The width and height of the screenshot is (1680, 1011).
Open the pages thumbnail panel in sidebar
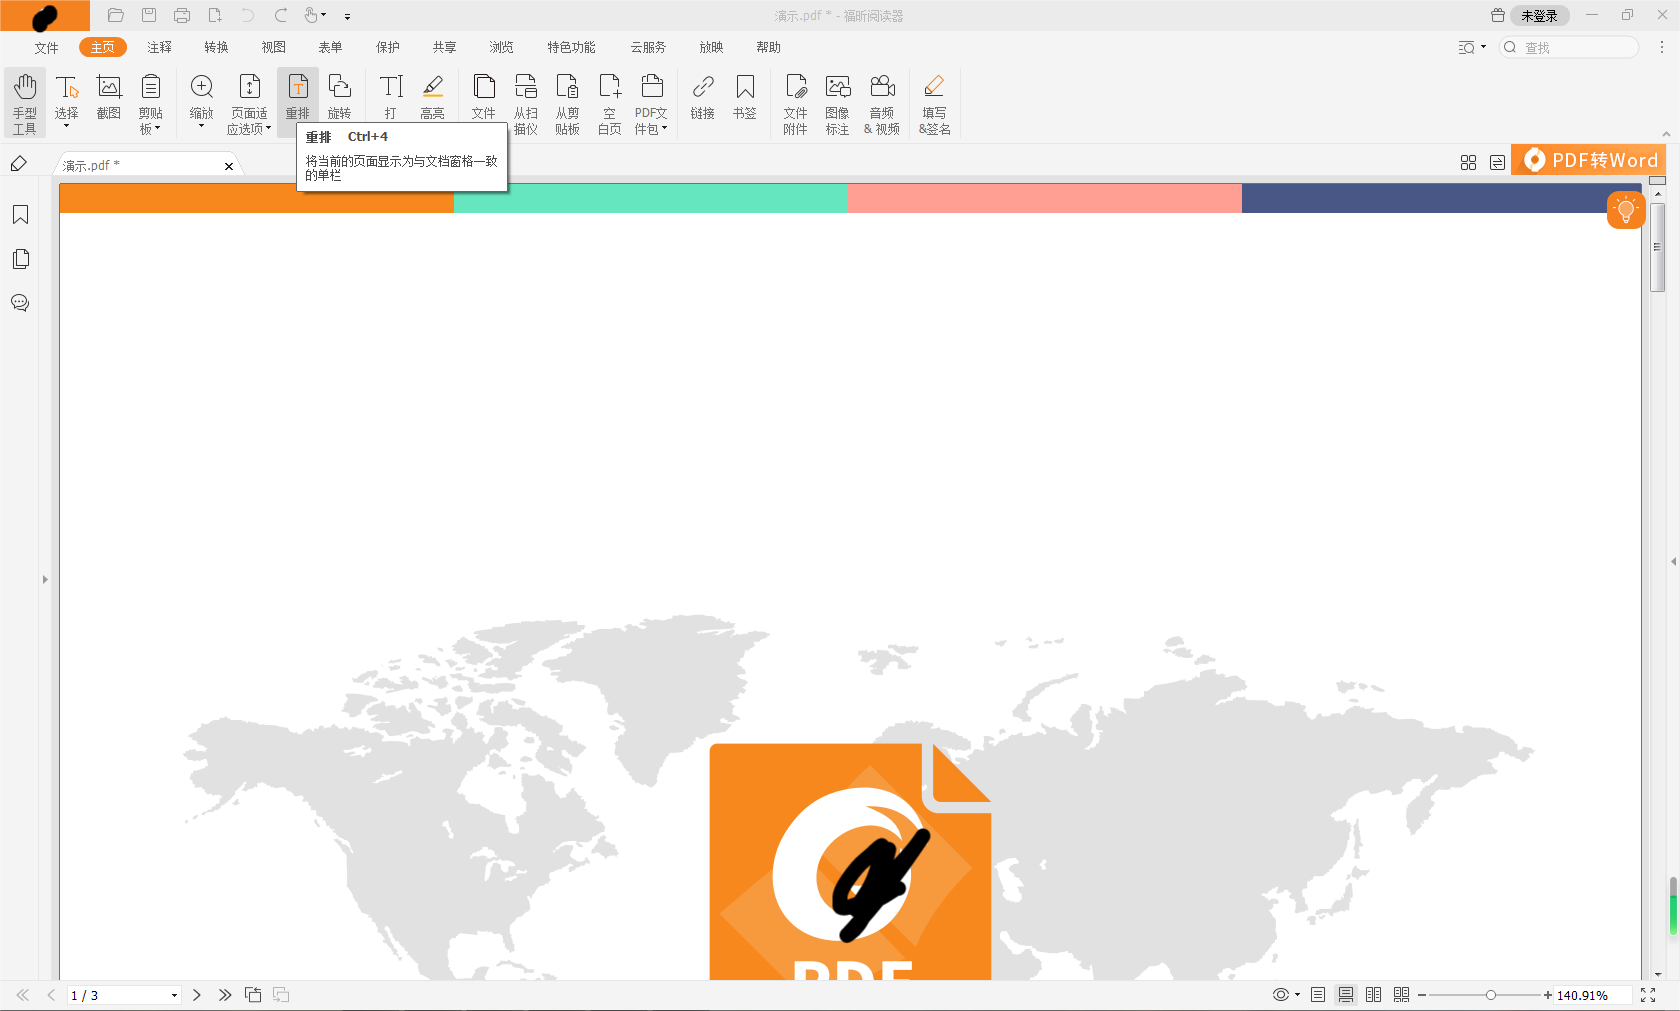point(20,259)
